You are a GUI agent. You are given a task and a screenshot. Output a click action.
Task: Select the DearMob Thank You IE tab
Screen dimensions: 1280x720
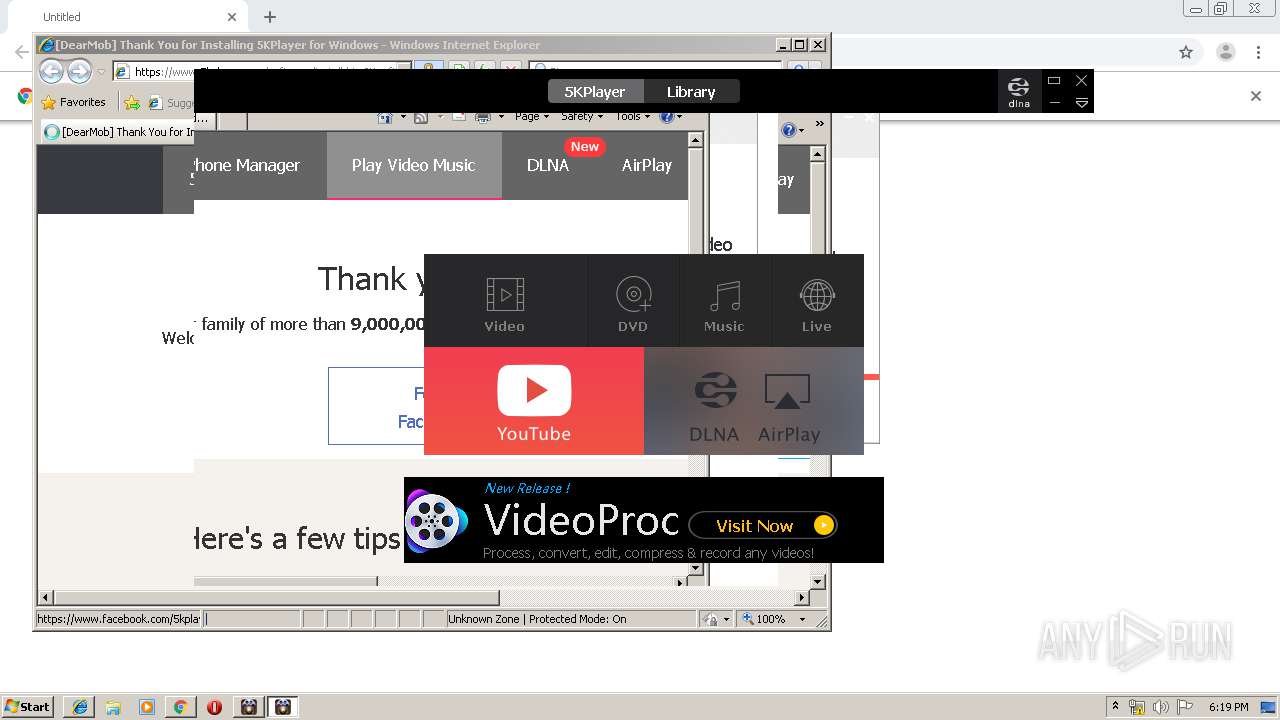click(118, 132)
